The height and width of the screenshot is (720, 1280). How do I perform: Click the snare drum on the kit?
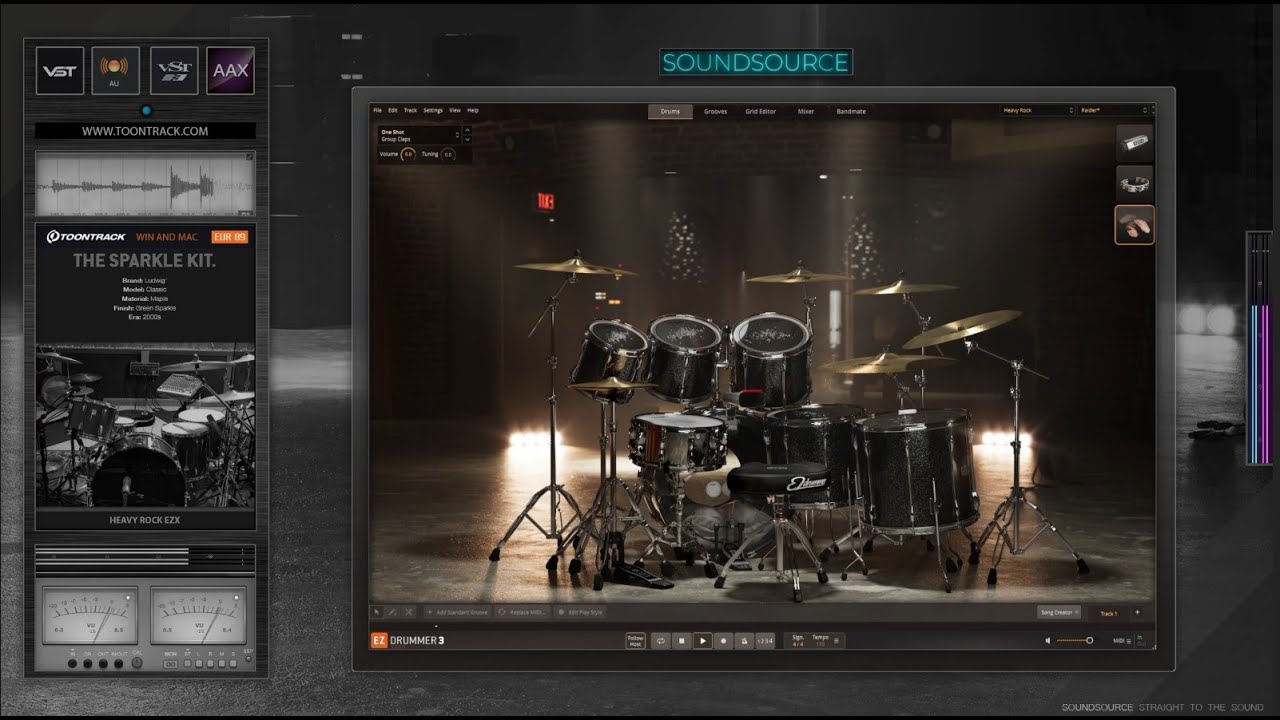click(x=678, y=440)
